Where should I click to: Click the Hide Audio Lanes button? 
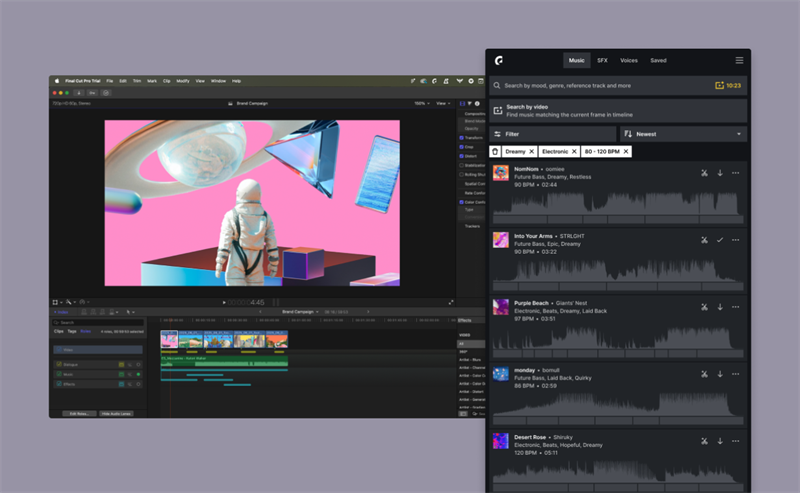click(x=116, y=413)
